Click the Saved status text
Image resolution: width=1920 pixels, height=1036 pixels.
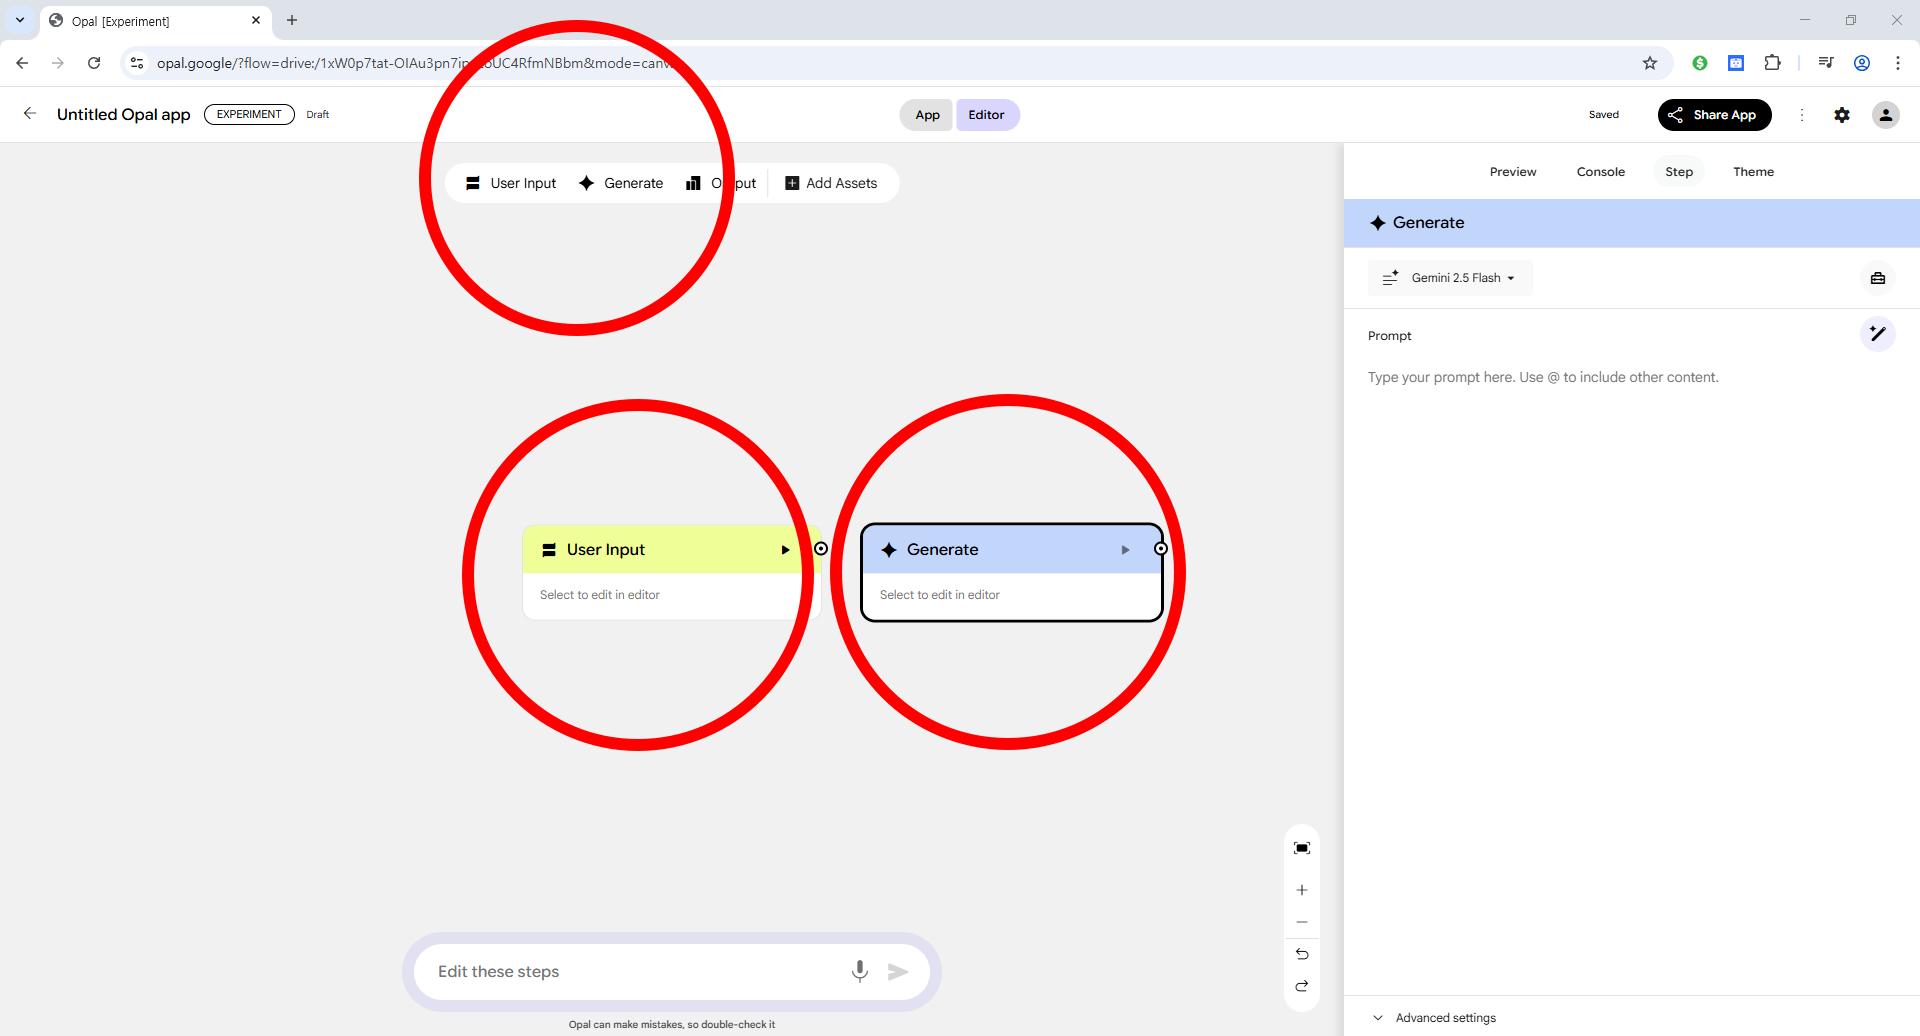(x=1604, y=115)
